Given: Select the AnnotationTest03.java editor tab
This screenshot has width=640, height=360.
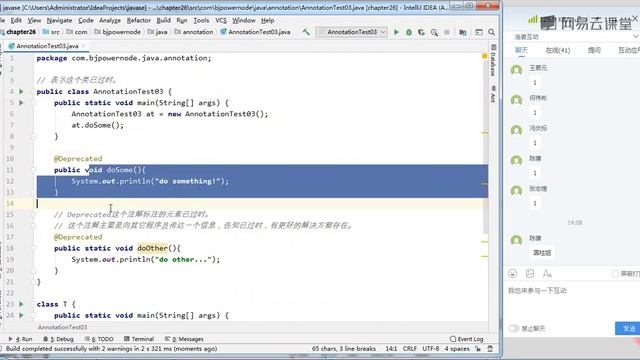Looking at the screenshot, I should click(47, 46).
